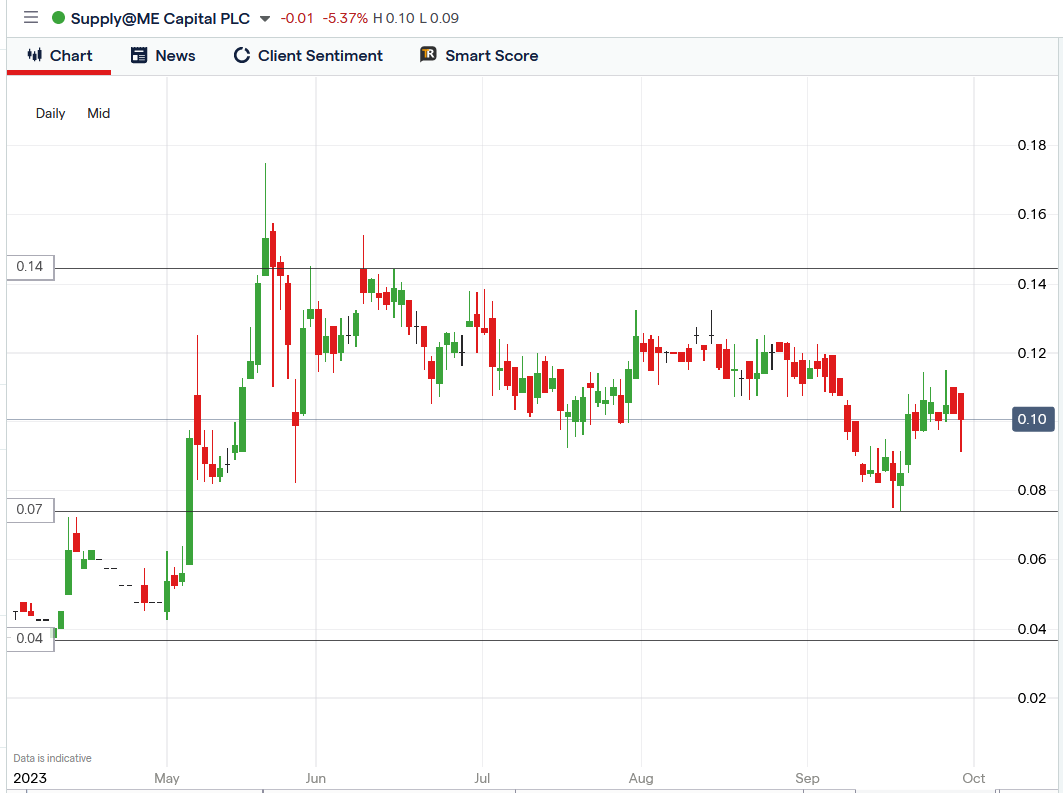Click the 0.02 price axis label
1063x793 pixels.
[1031, 698]
